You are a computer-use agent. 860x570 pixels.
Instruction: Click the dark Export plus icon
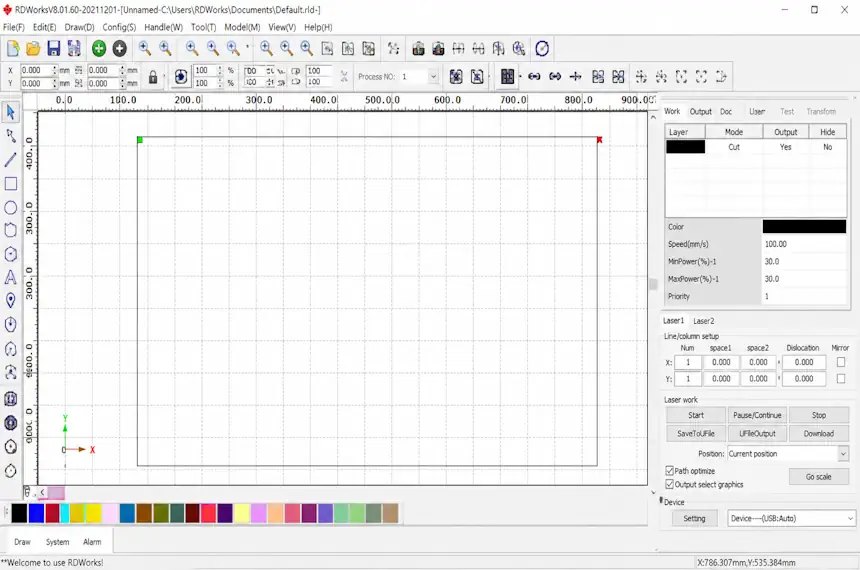(x=120, y=49)
